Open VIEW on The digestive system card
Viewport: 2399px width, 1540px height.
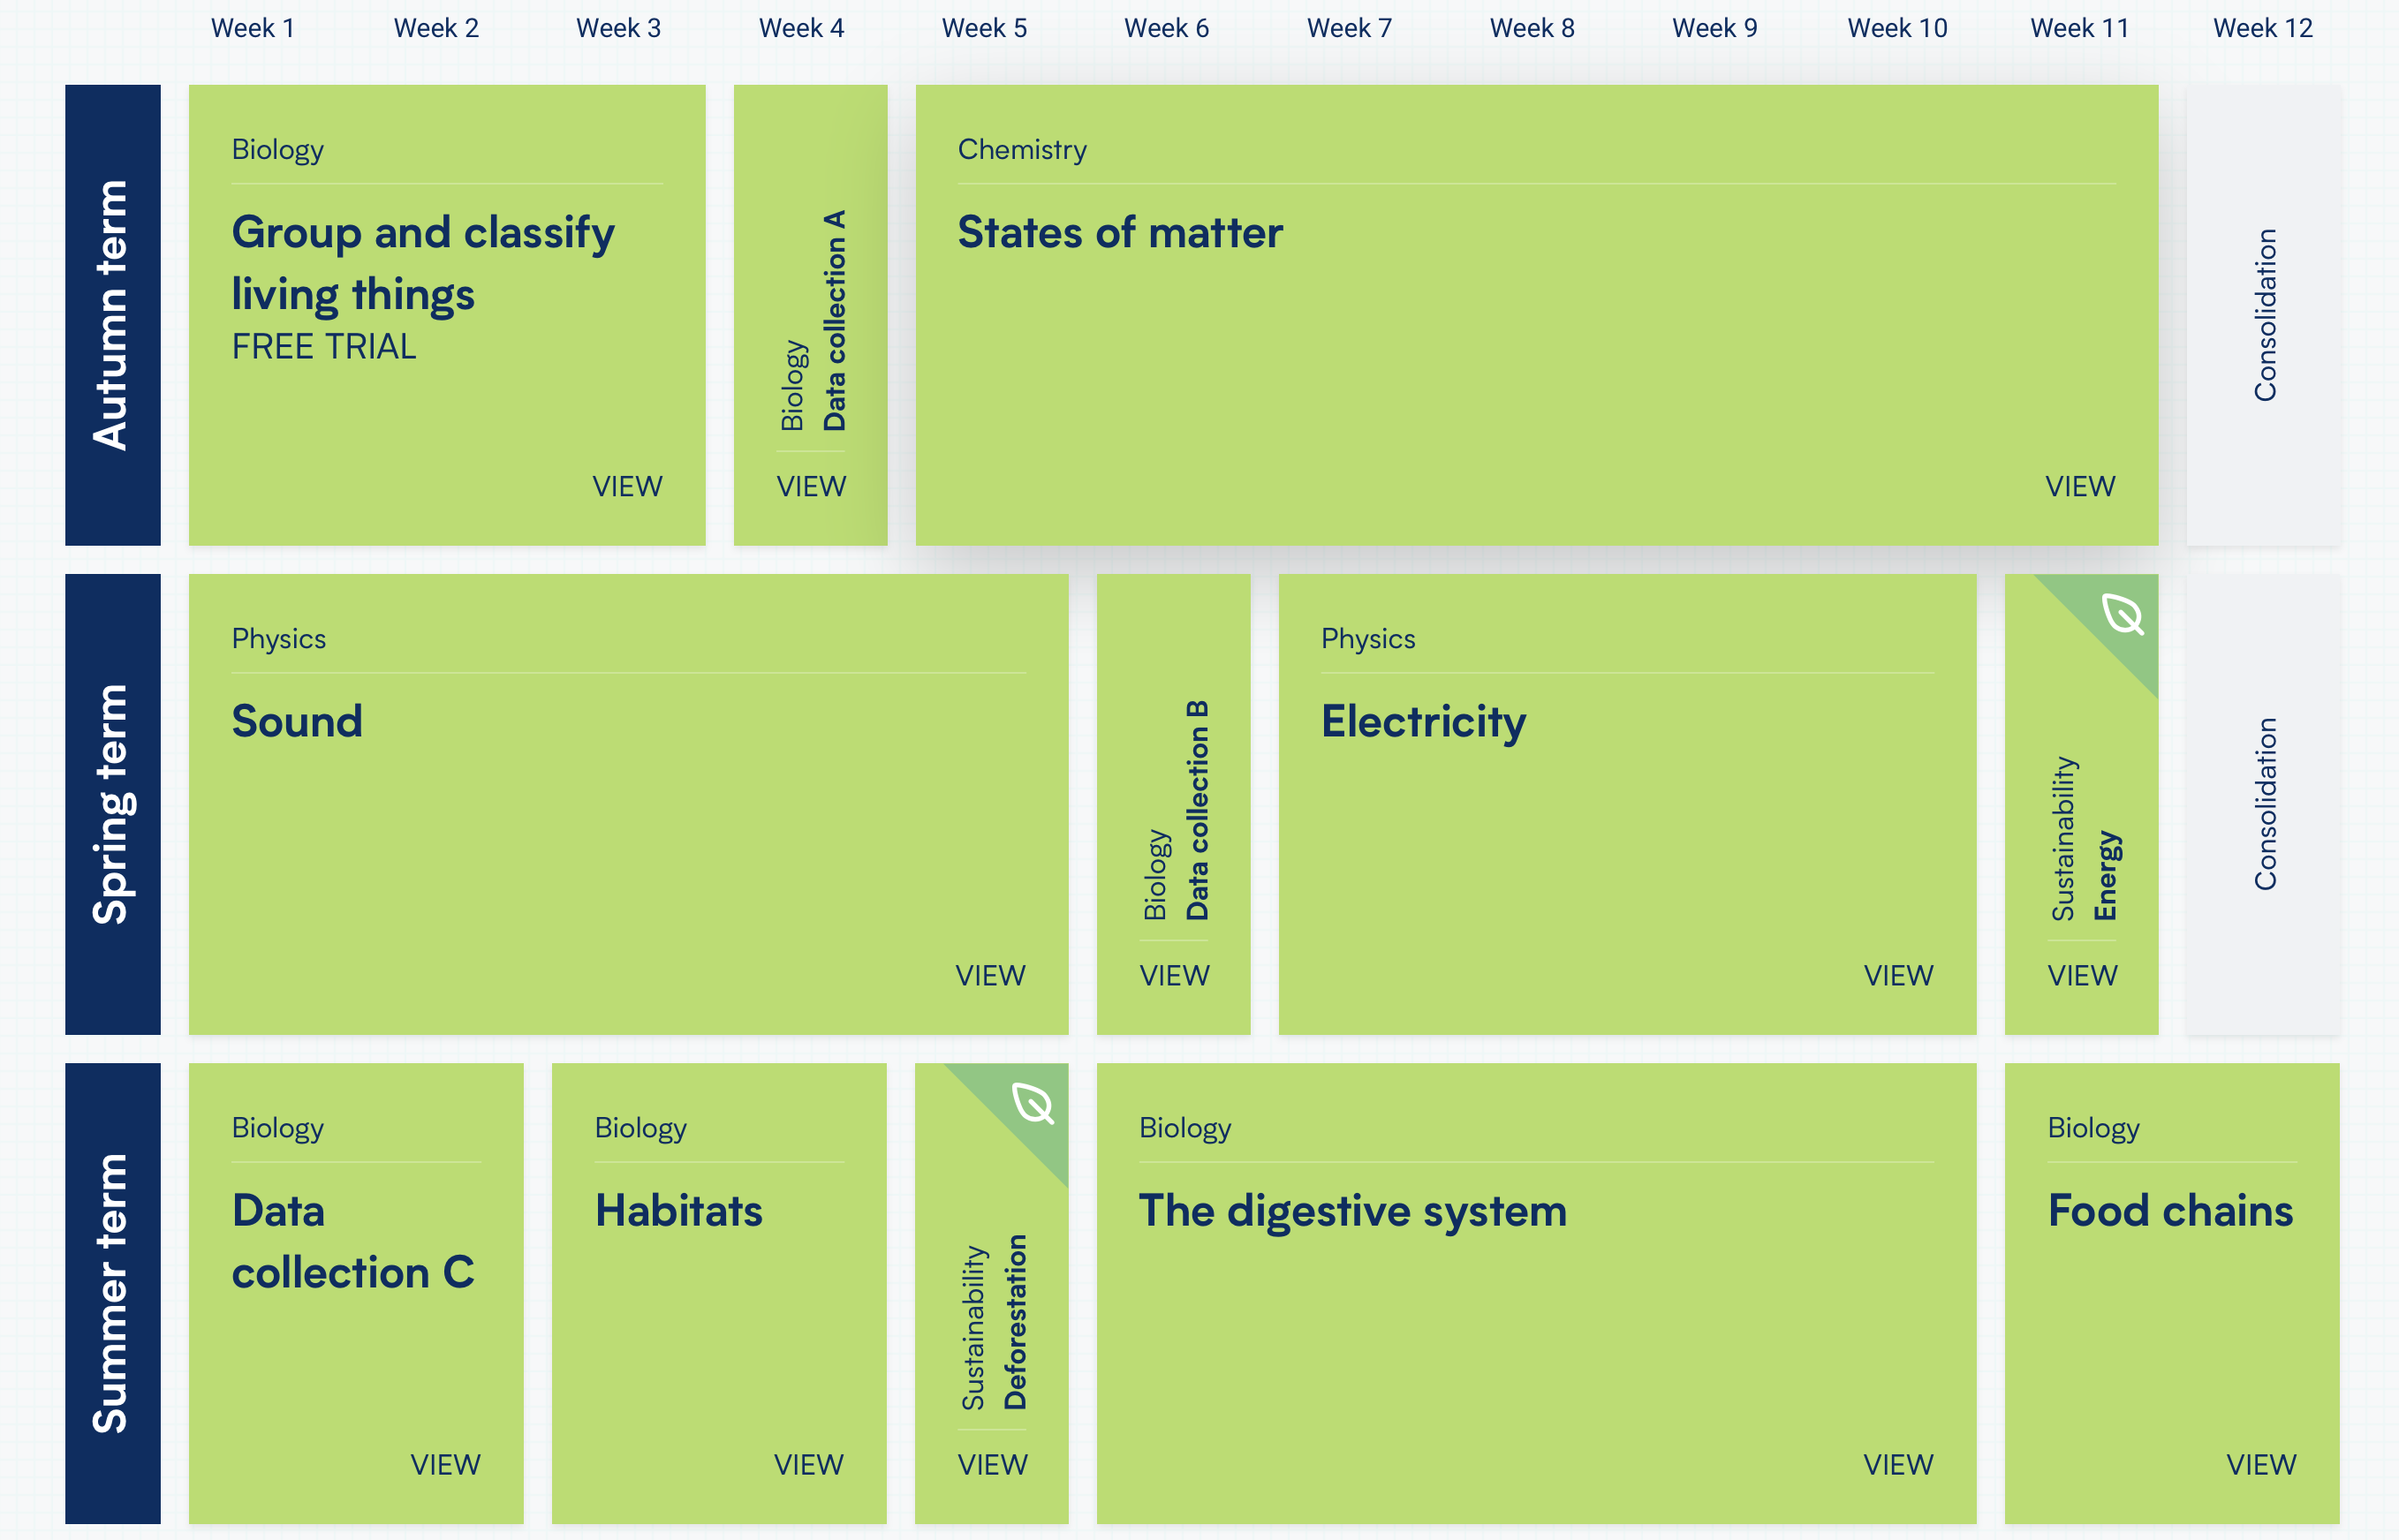coord(1898,1464)
